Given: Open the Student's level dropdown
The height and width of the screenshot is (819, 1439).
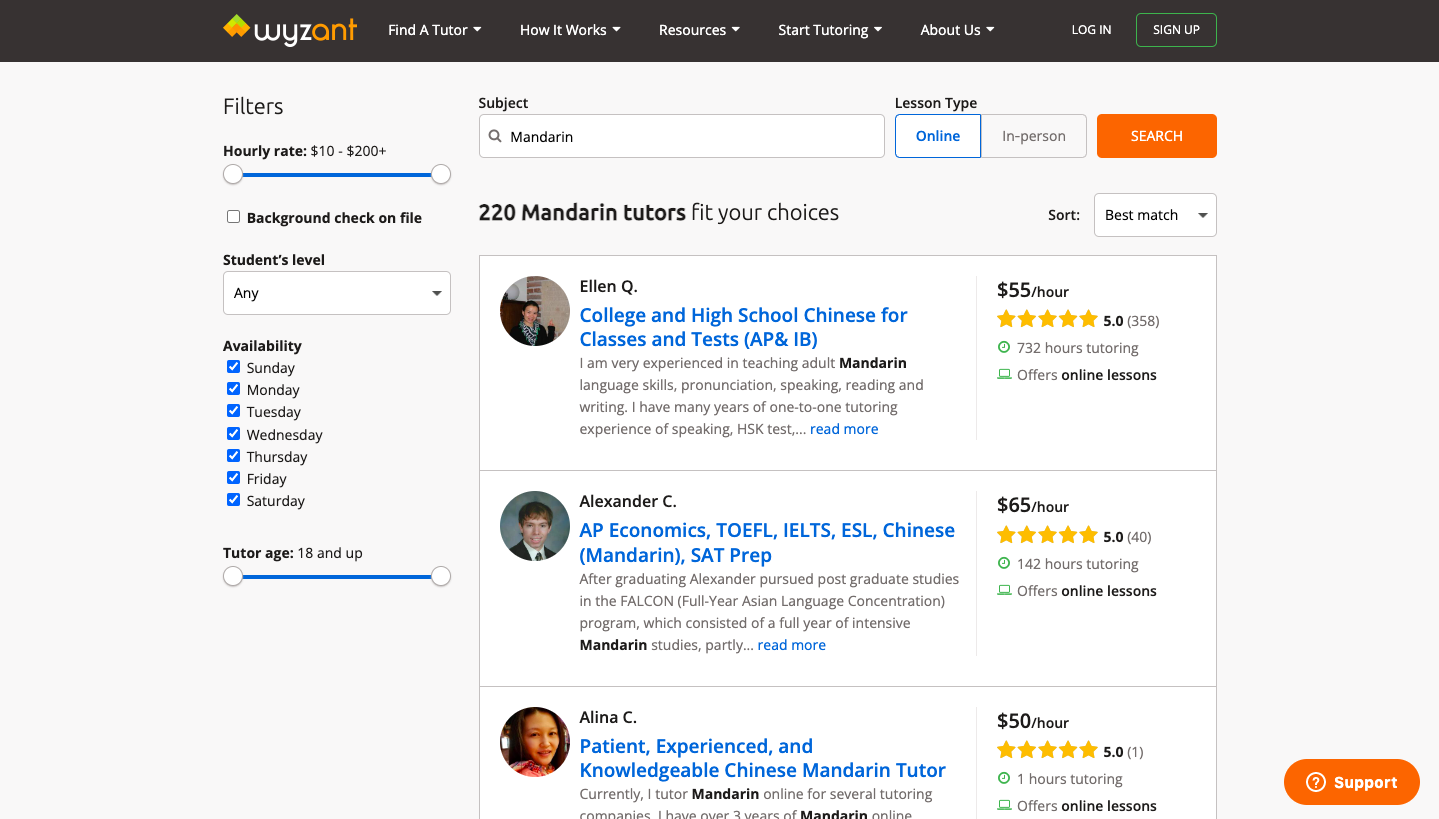Looking at the screenshot, I should tap(336, 293).
